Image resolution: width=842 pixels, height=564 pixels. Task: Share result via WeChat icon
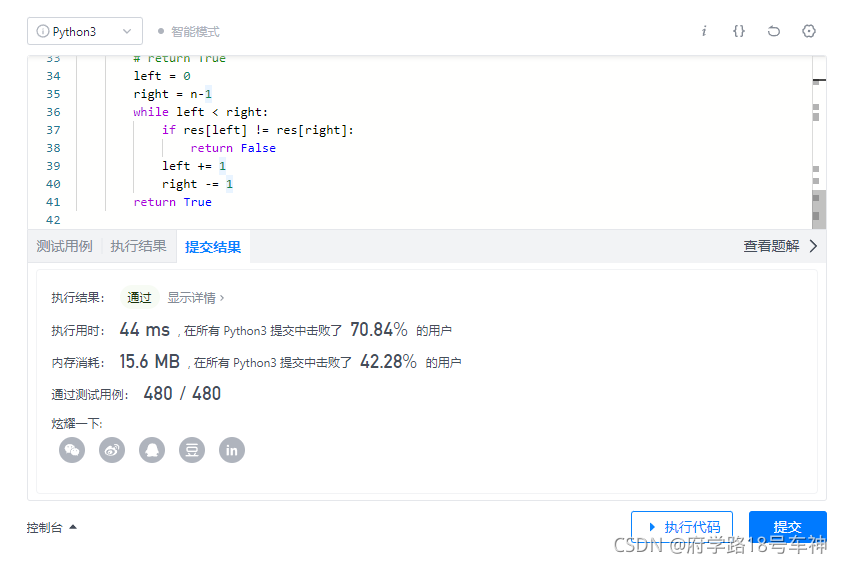pos(72,450)
